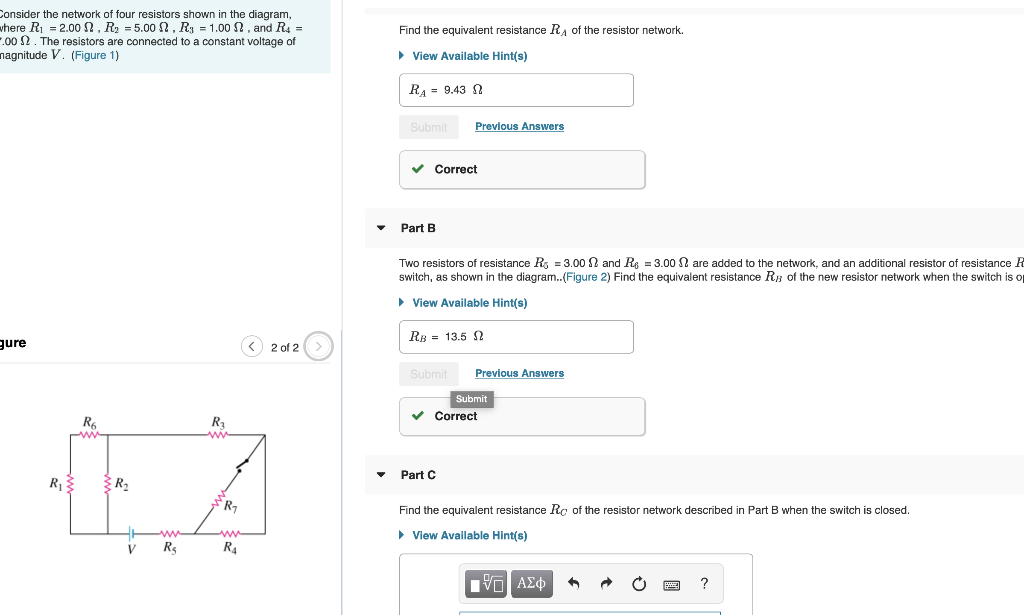The image size is (1024, 615).
Task: Click the redo icon in equation toolbar
Action: [x=606, y=583]
